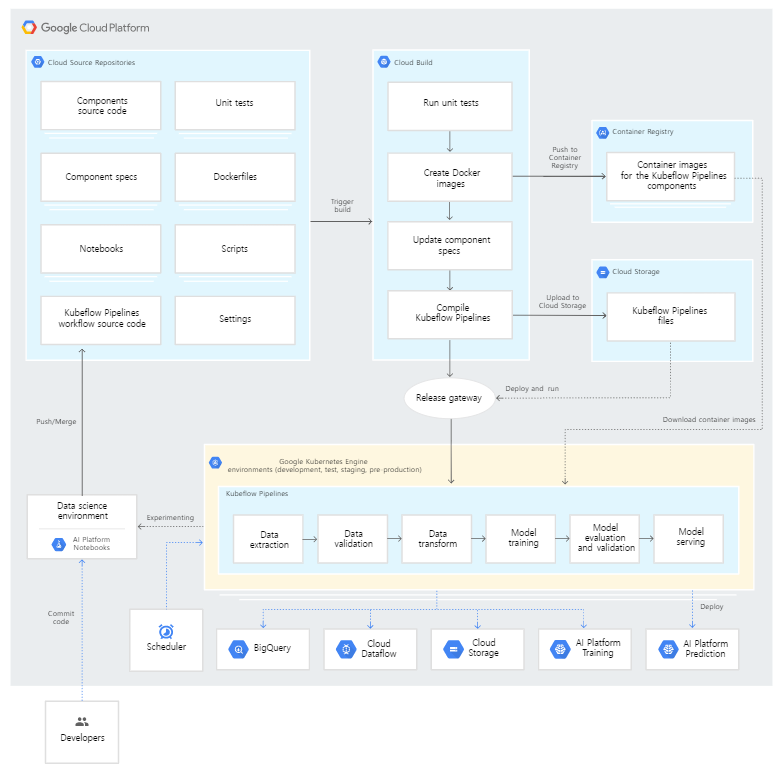Click the Cloud Build title text
Image resolution: width=781 pixels, height=777 pixels.
(413, 62)
